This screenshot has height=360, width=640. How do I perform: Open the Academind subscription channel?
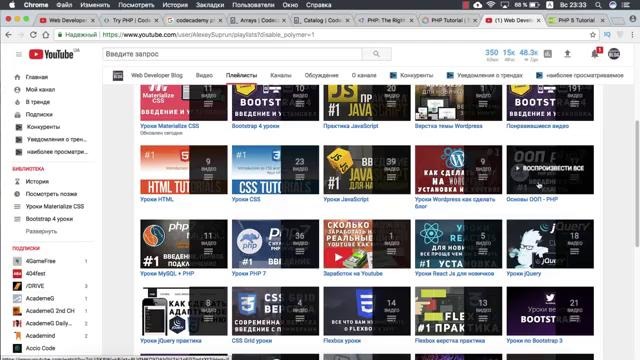(x=40, y=336)
